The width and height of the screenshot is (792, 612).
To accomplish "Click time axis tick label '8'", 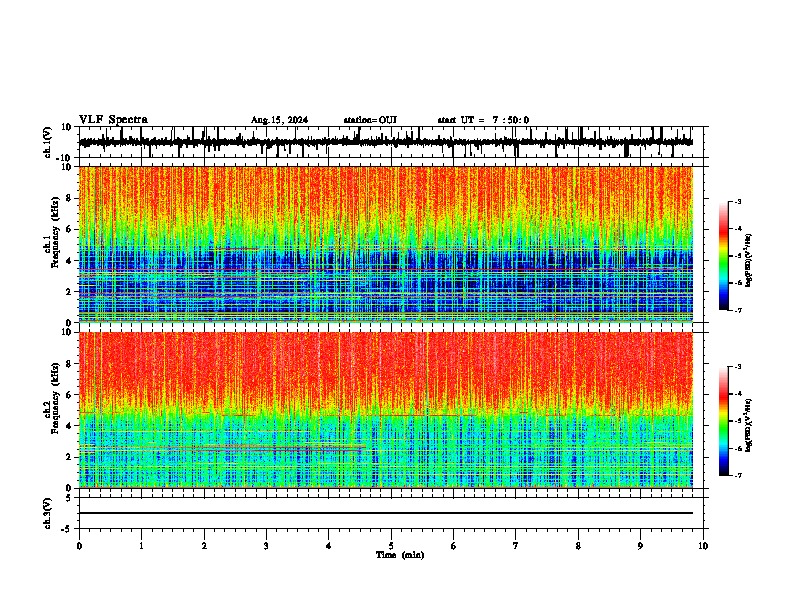I will click(578, 546).
